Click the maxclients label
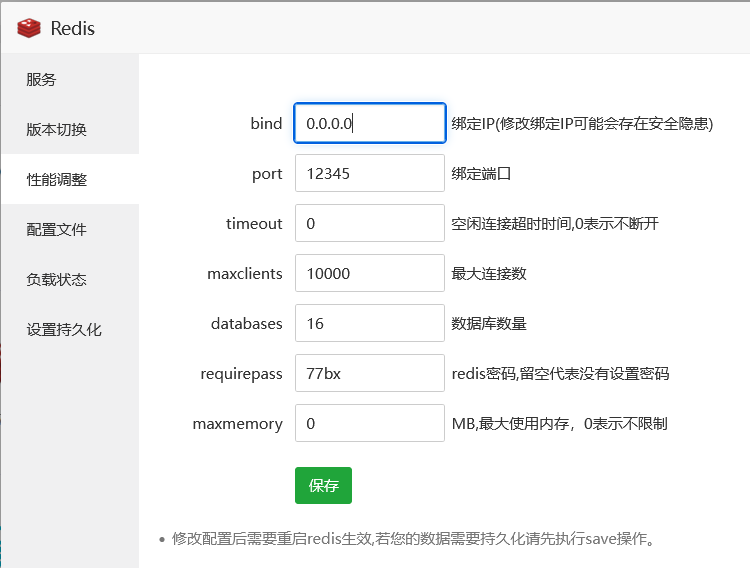The image size is (750, 568). [245, 274]
